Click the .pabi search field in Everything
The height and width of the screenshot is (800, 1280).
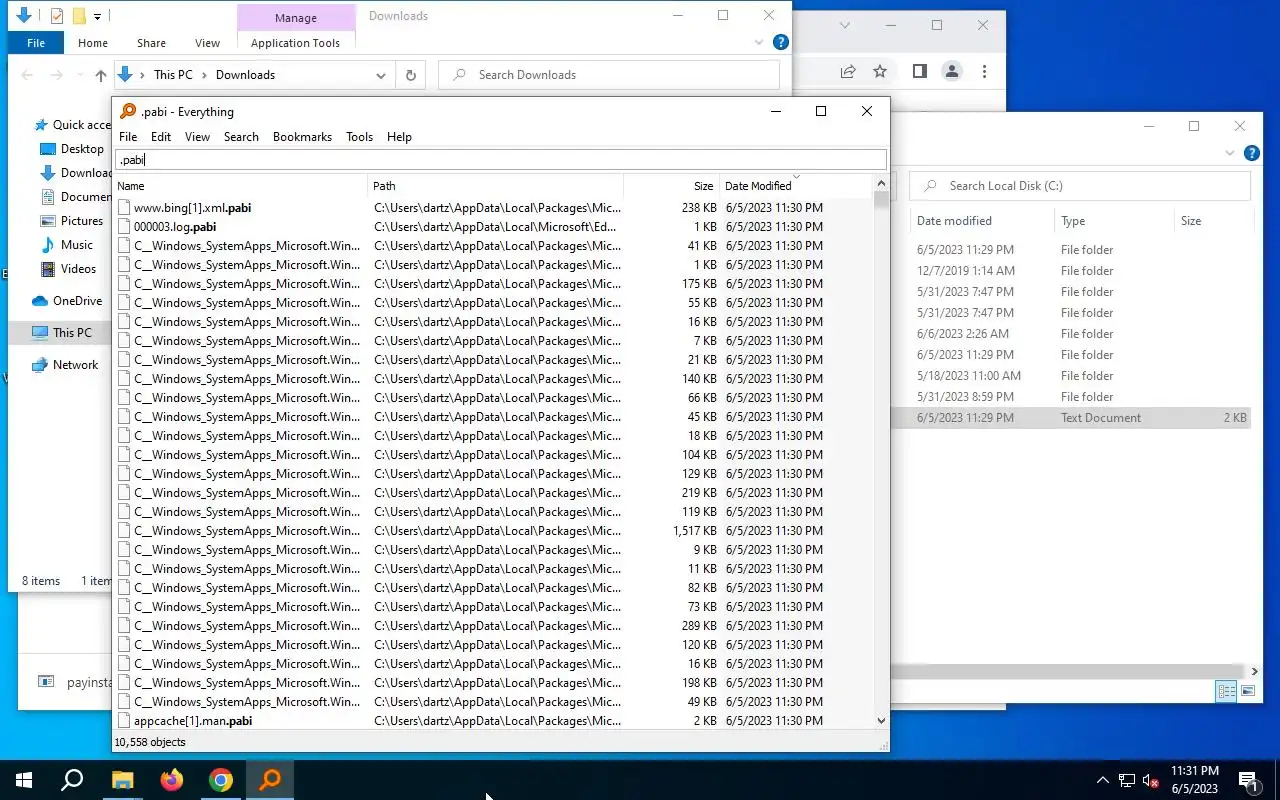[x=501, y=160]
